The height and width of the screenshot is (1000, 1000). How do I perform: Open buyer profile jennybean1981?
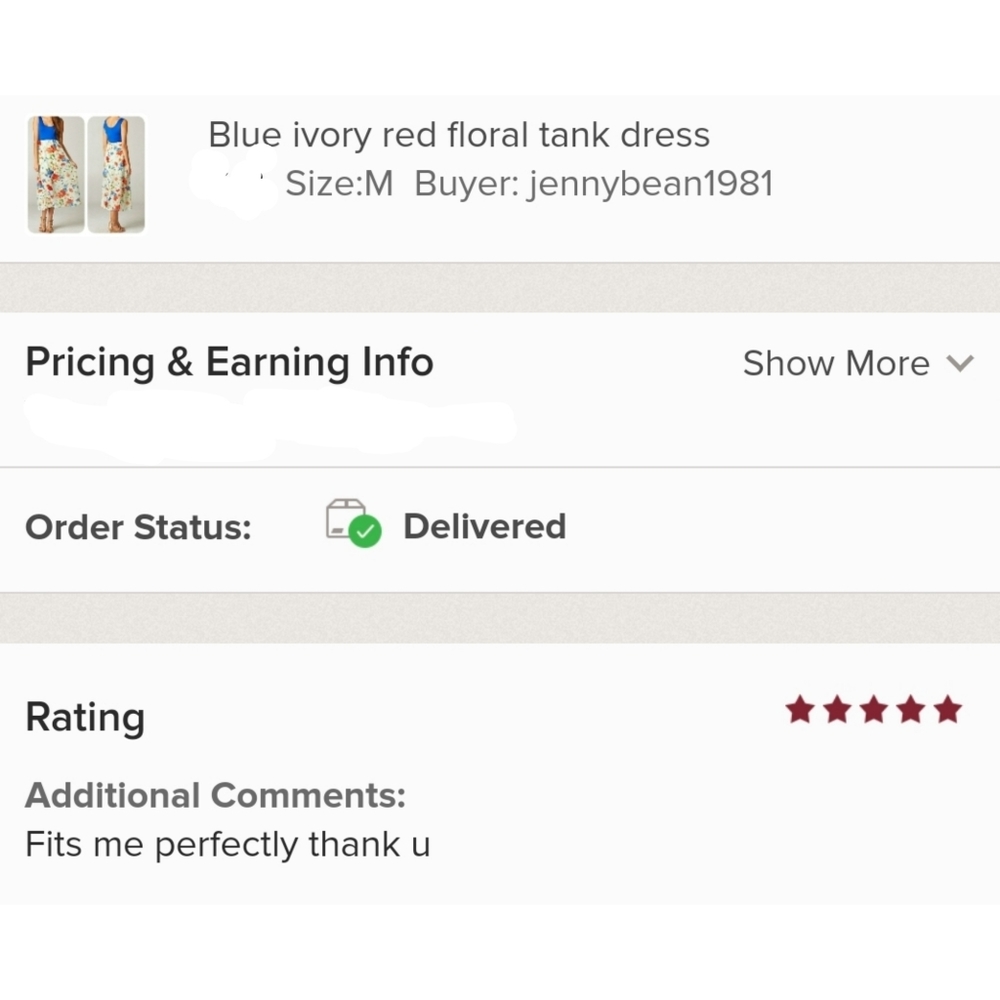pyautogui.click(x=650, y=183)
